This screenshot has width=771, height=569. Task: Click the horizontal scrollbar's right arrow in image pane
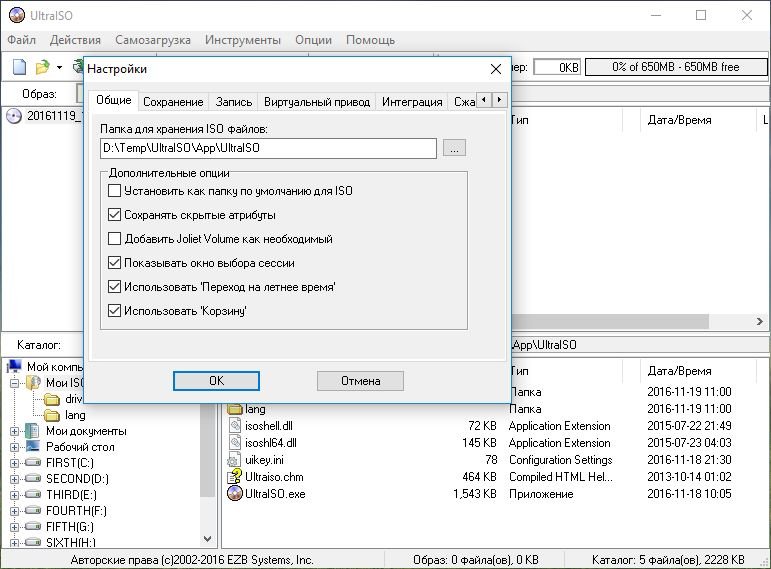[x=760, y=321]
